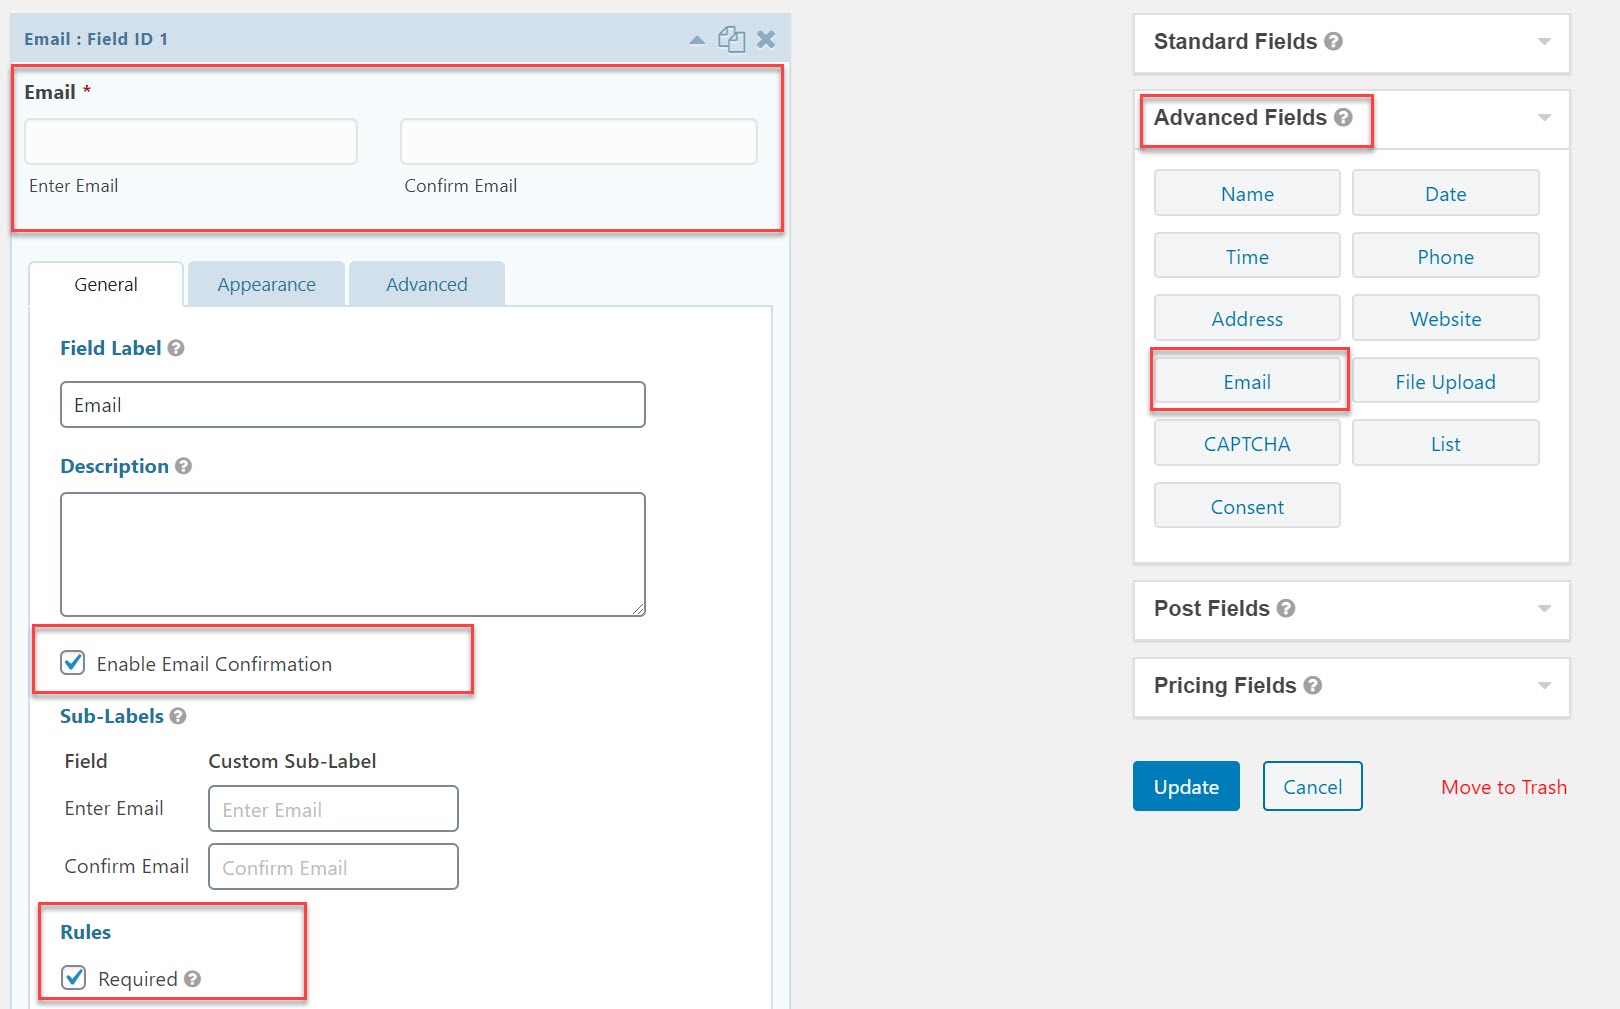This screenshot has height=1009, width=1620.
Task: Switch to the Appearance tab
Action: click(x=267, y=284)
